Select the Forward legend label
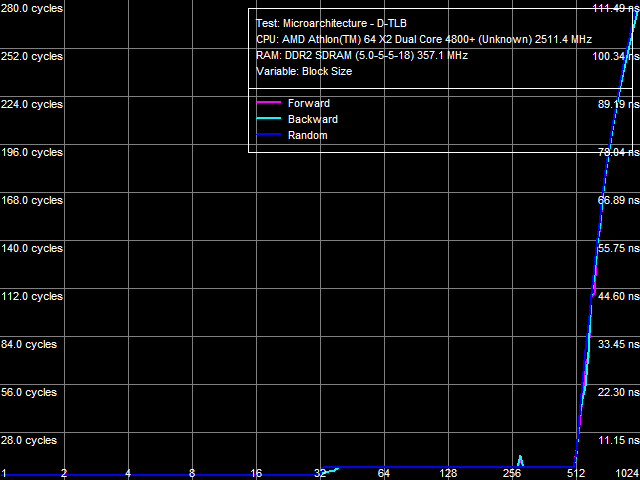 click(308, 103)
